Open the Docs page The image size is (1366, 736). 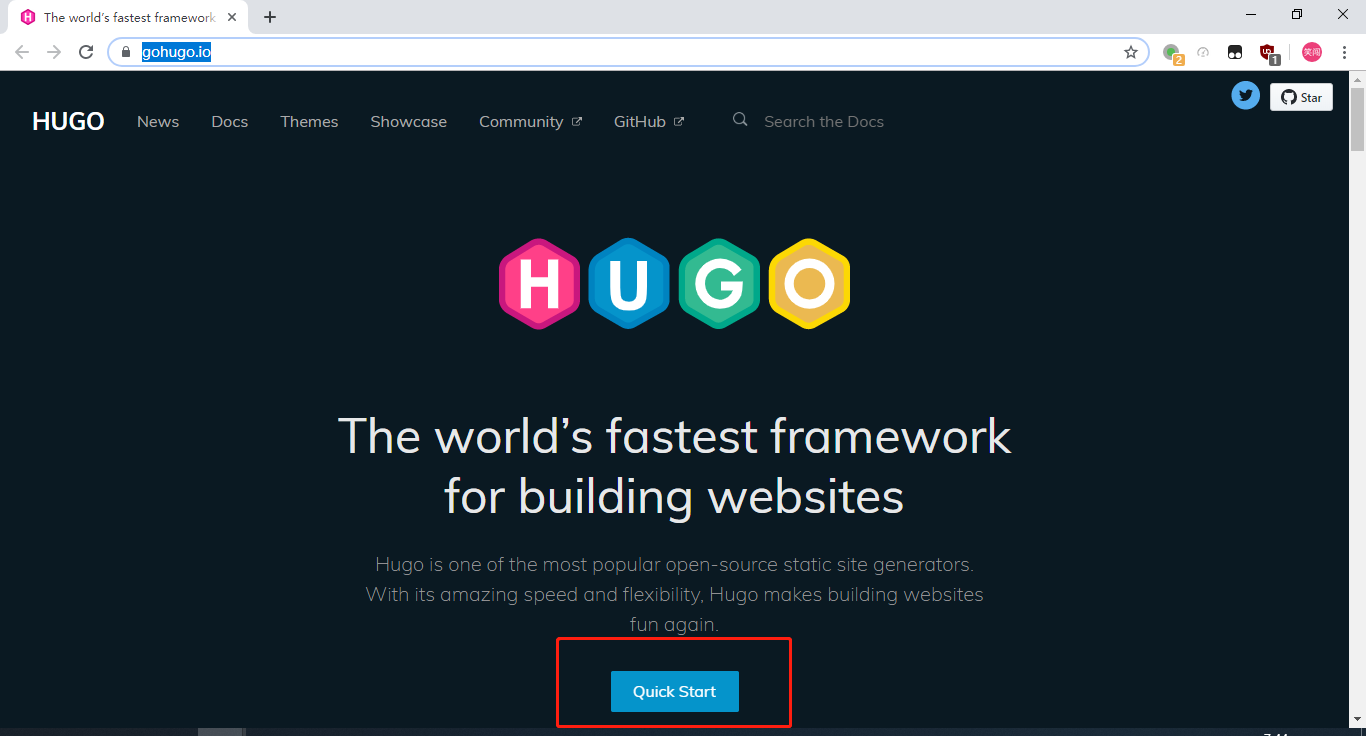230,122
